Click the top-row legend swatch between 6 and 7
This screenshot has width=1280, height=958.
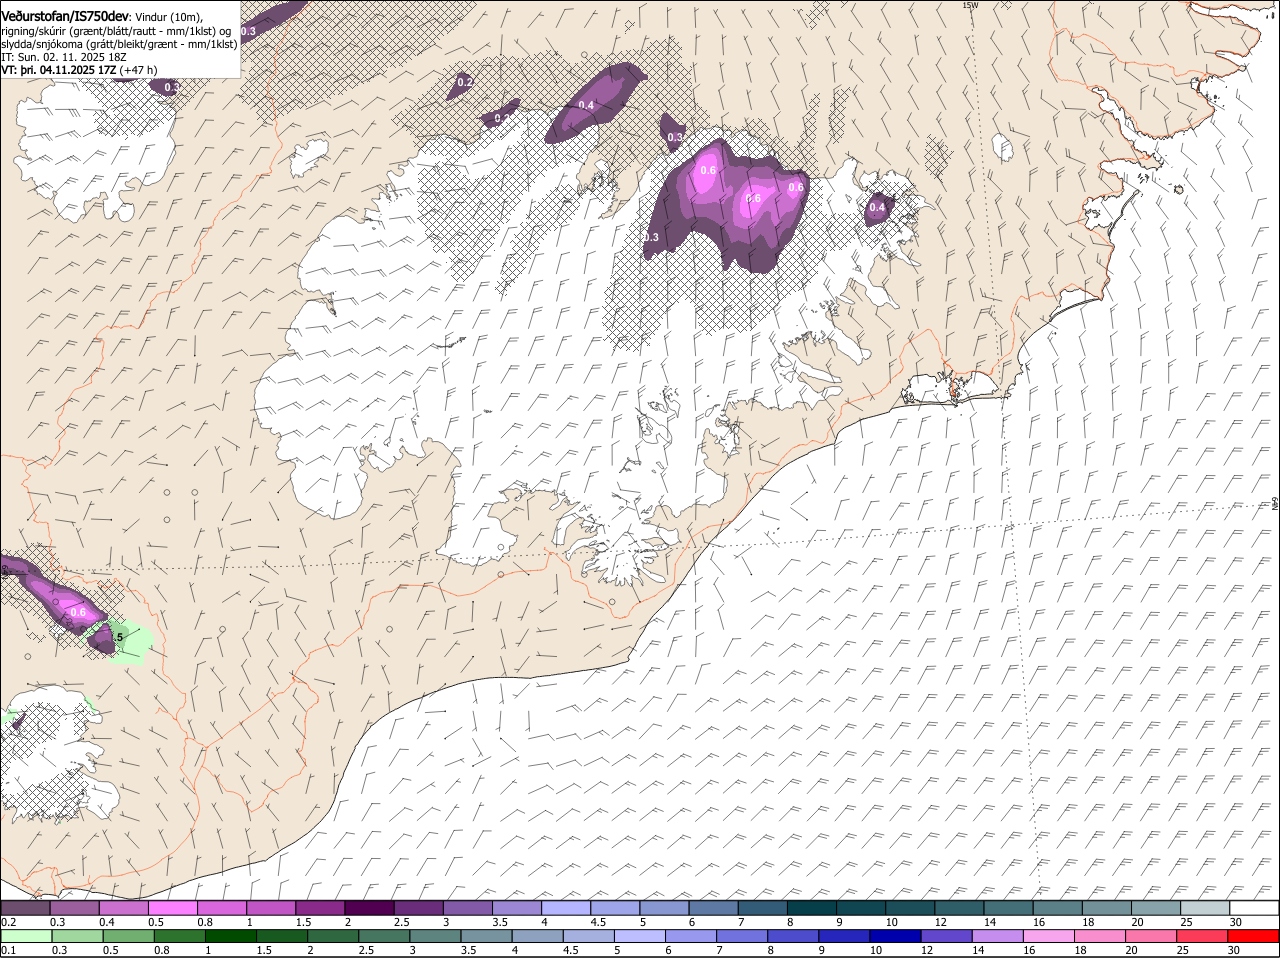(x=713, y=908)
